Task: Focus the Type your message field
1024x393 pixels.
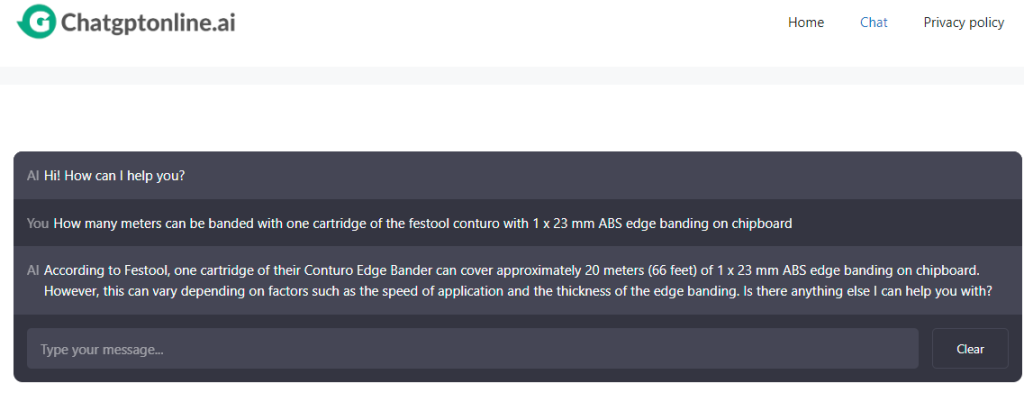Action: coord(472,349)
